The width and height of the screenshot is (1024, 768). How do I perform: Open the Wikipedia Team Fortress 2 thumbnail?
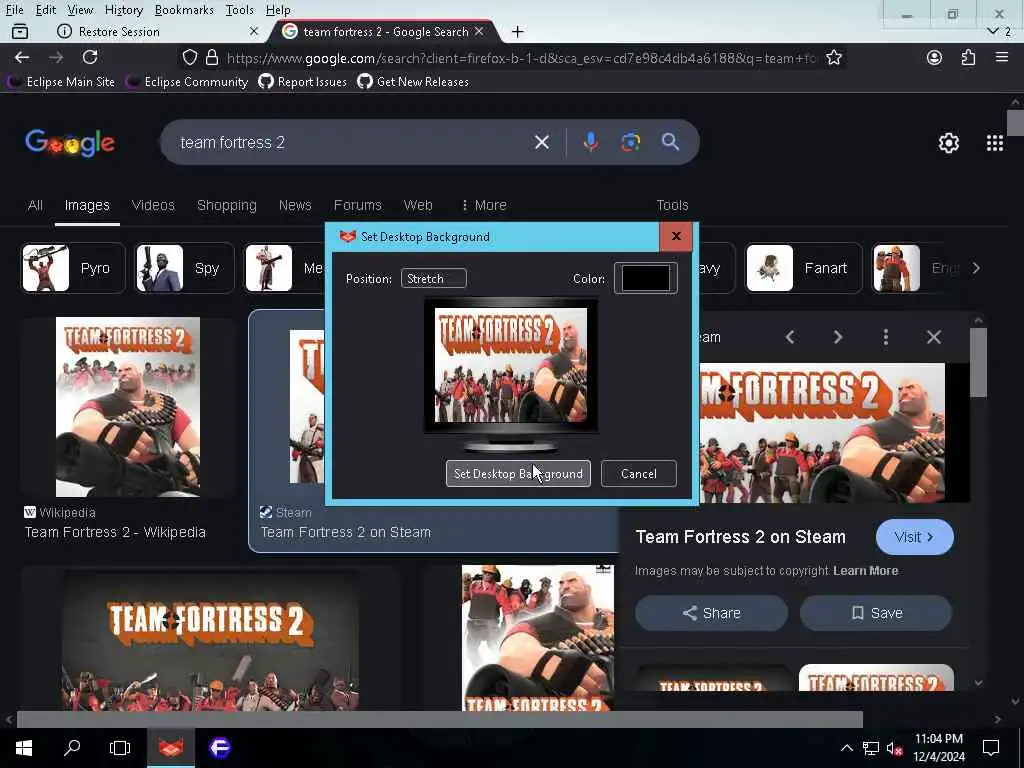click(x=127, y=407)
